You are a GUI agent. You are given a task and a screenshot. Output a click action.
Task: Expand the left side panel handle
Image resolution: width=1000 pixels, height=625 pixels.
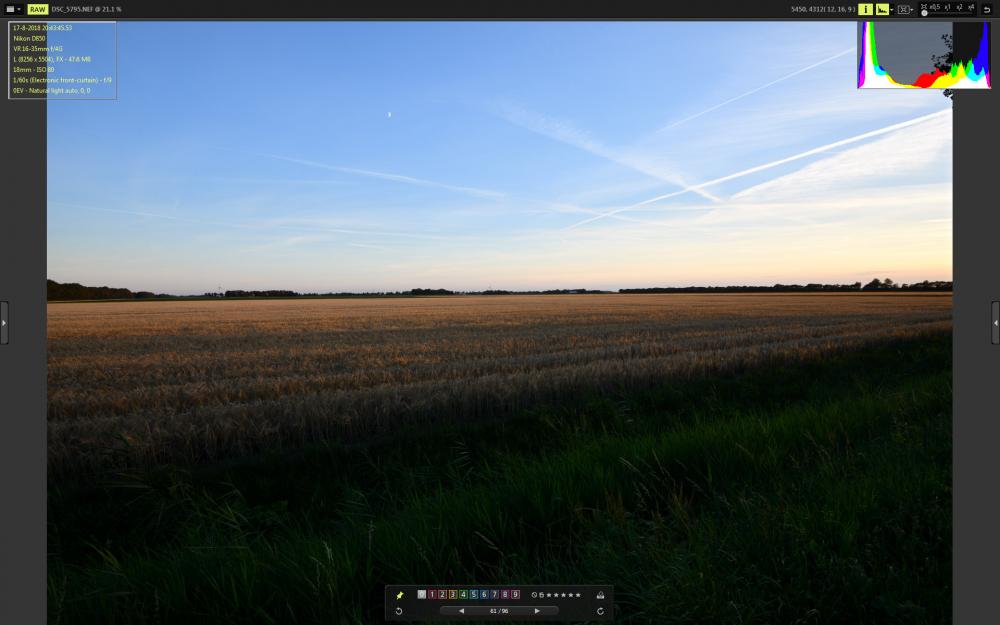tap(4, 323)
